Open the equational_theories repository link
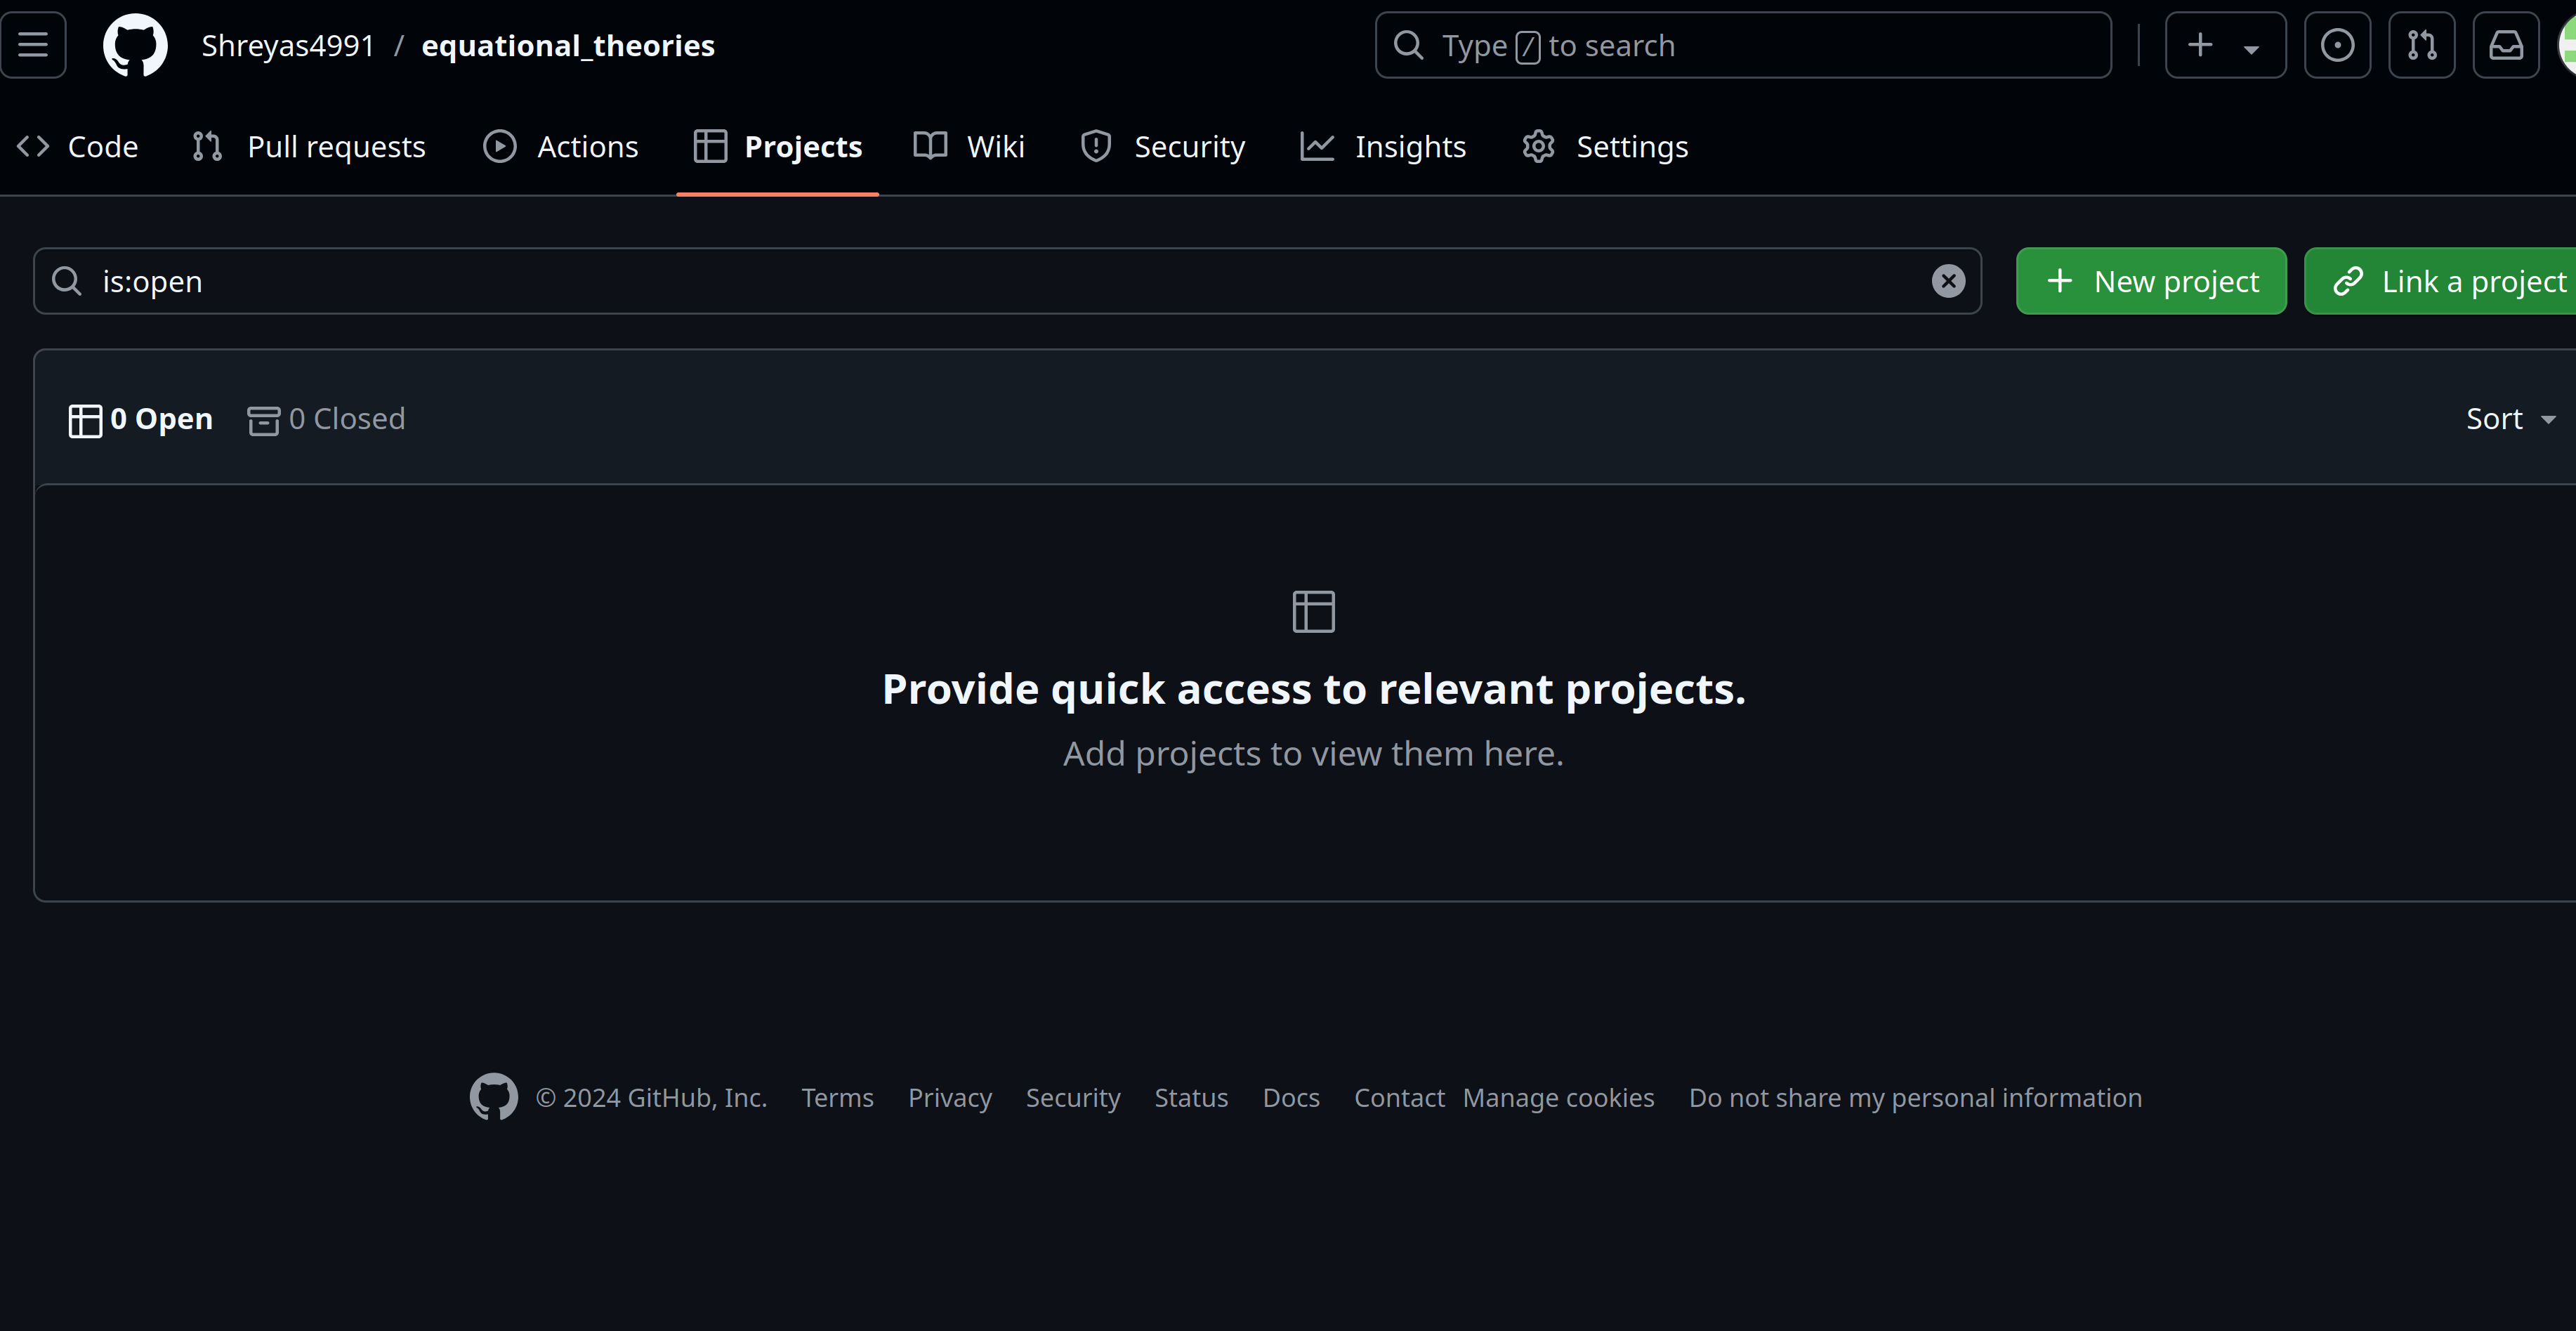 coord(568,46)
